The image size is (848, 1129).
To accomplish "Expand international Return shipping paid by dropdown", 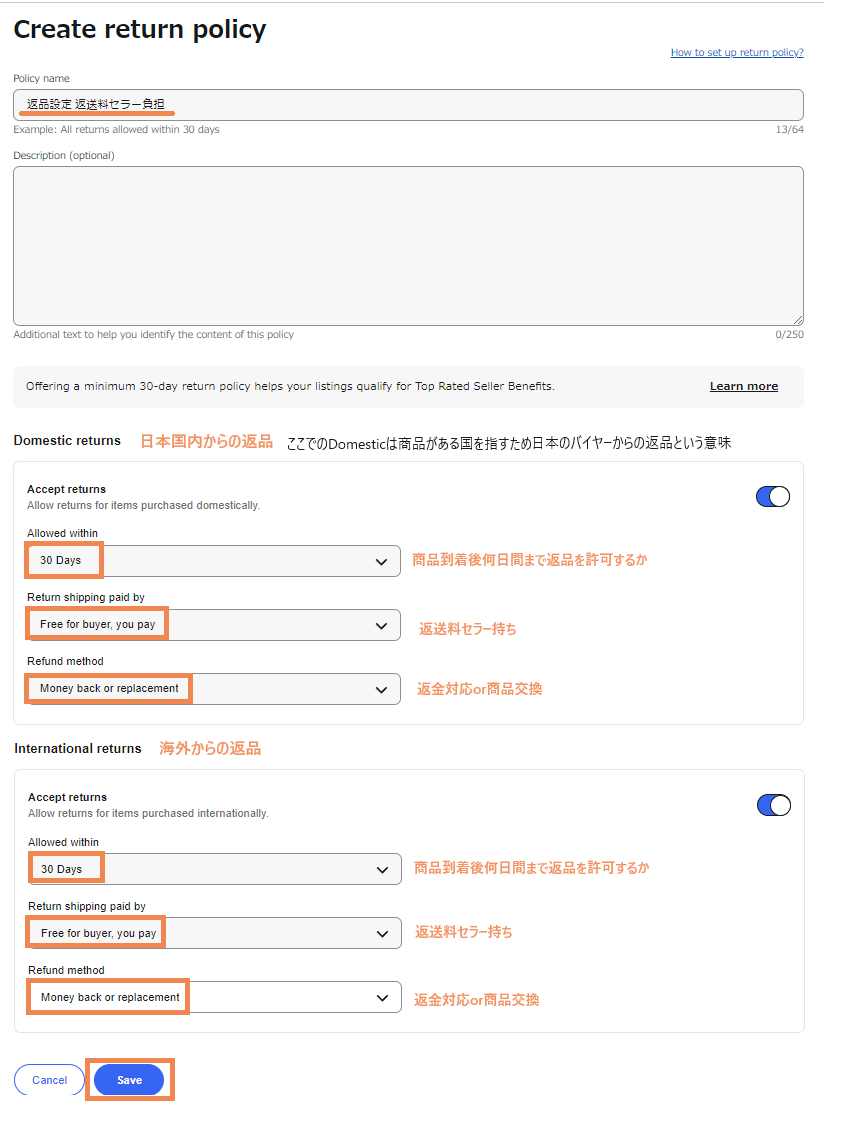I will pyautogui.click(x=215, y=933).
